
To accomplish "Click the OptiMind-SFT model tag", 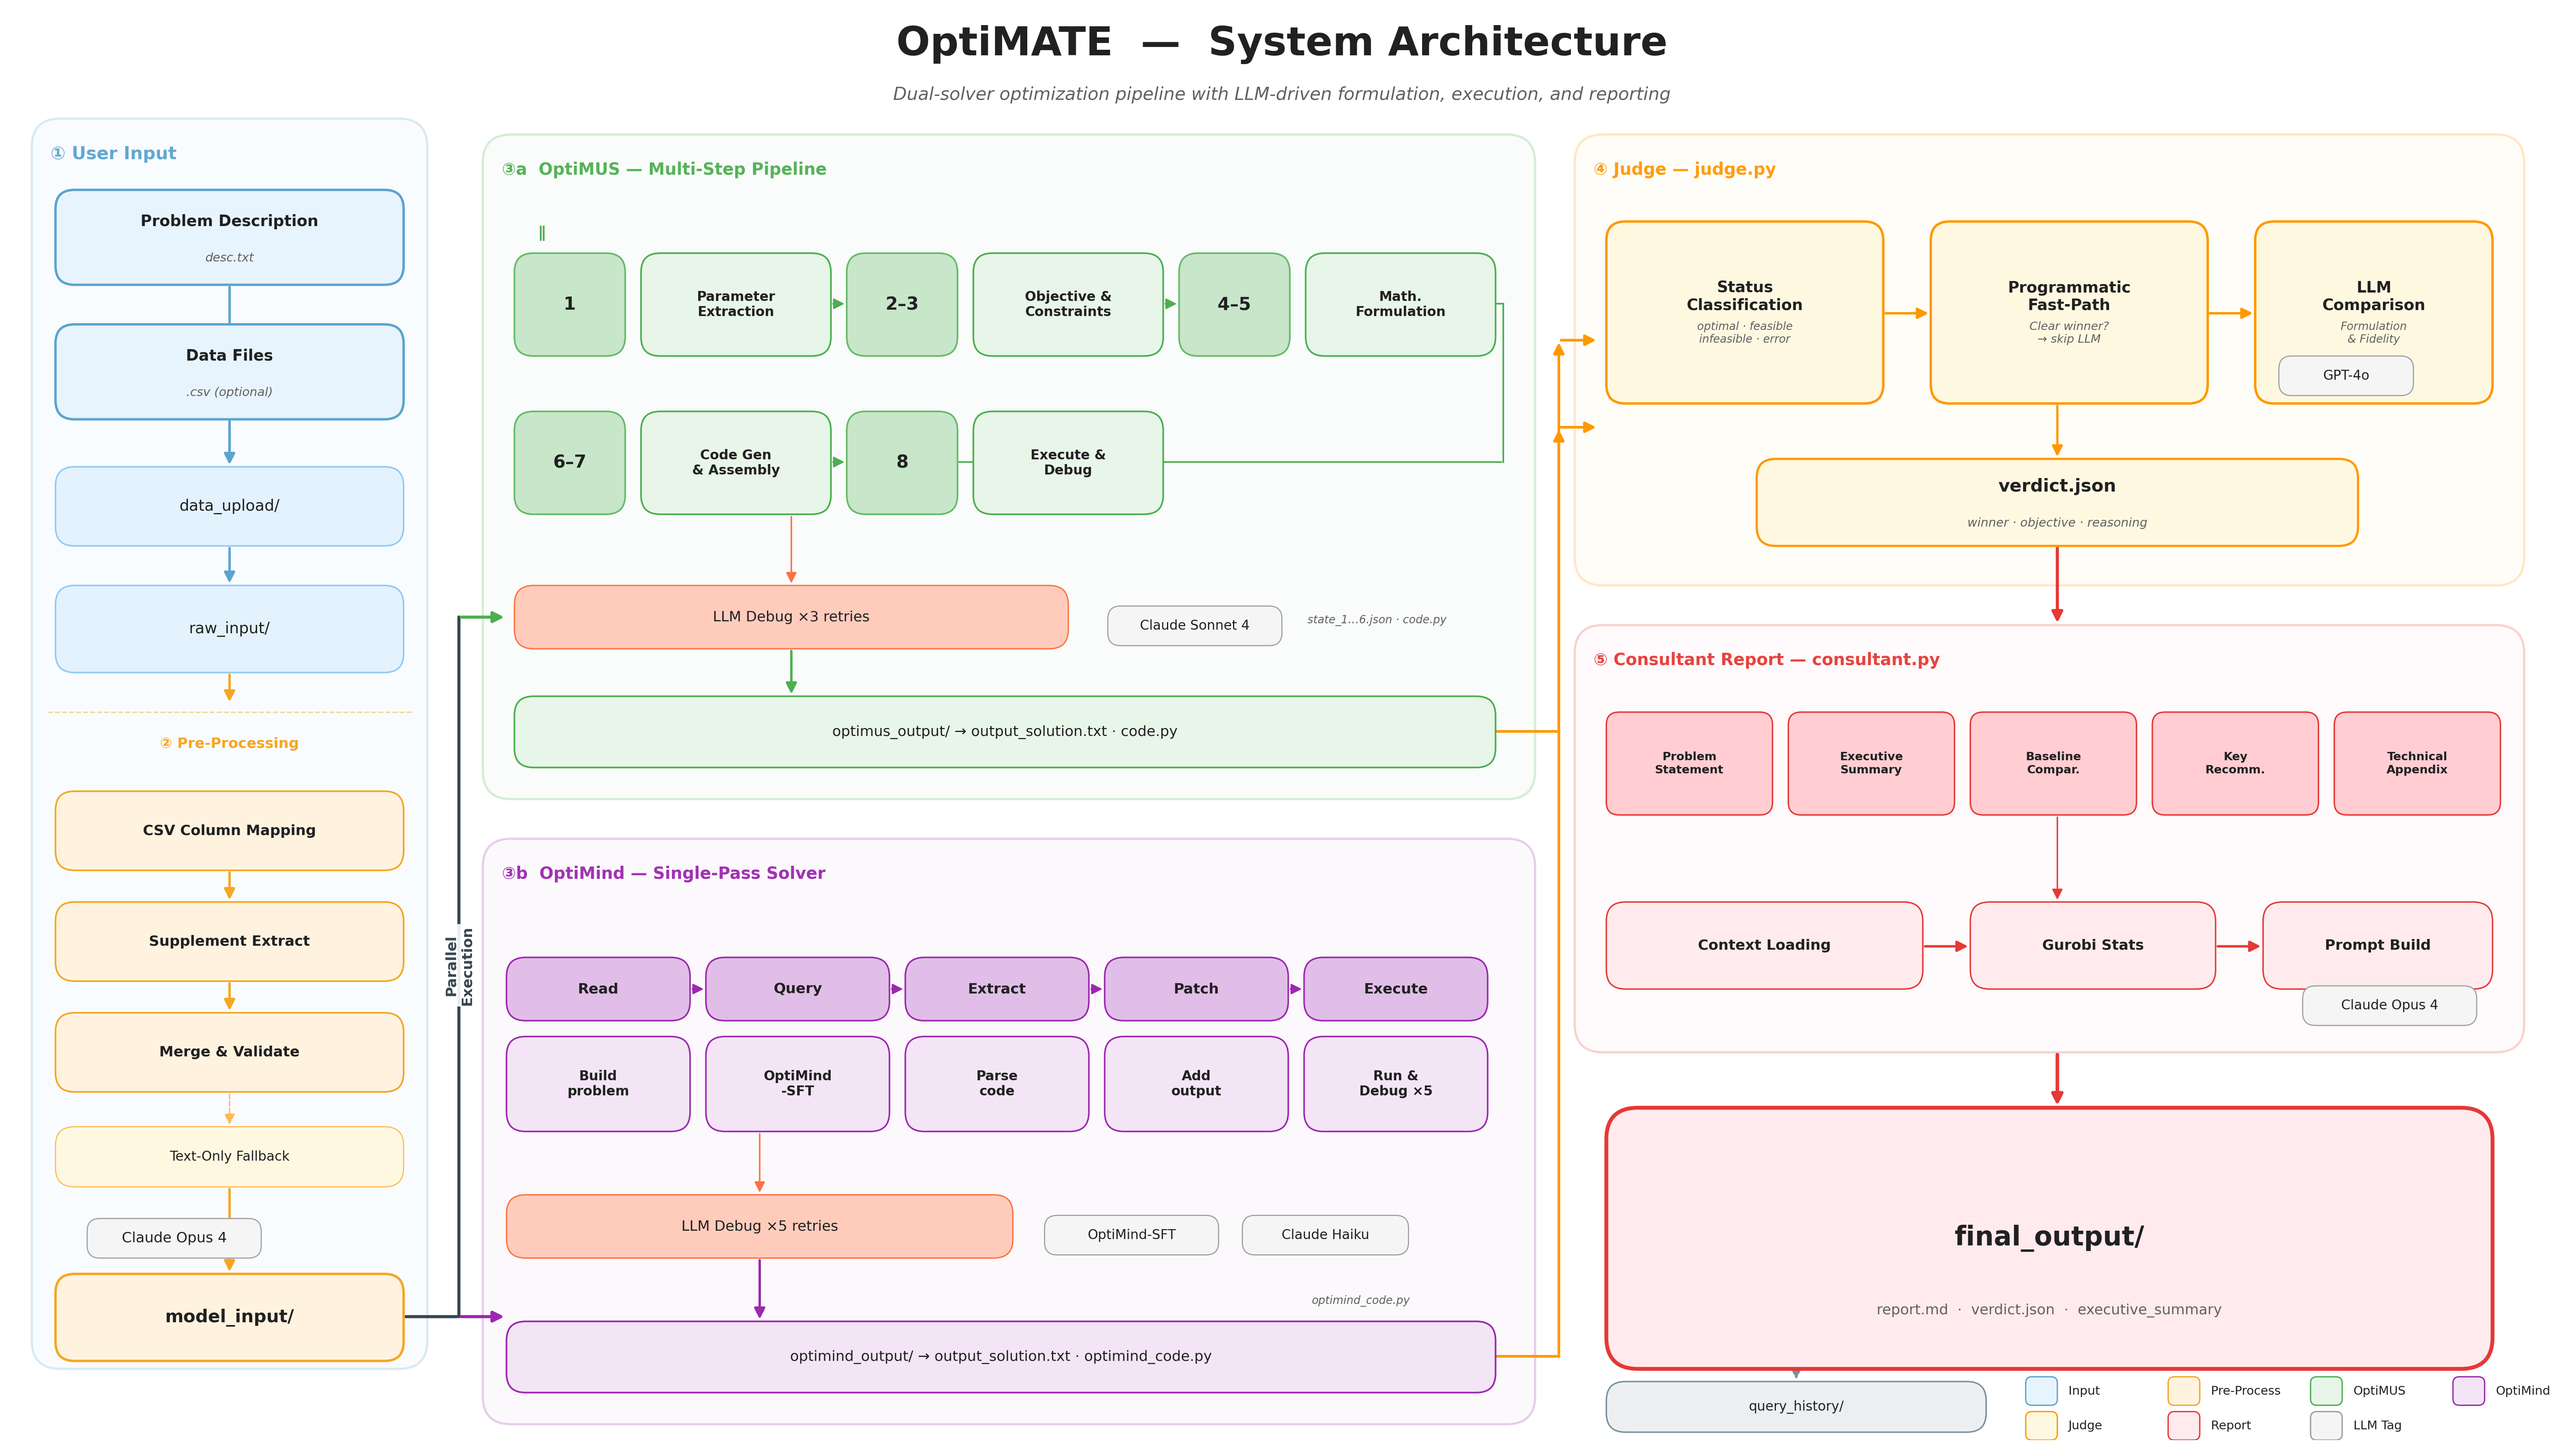I will pos(1132,1235).
